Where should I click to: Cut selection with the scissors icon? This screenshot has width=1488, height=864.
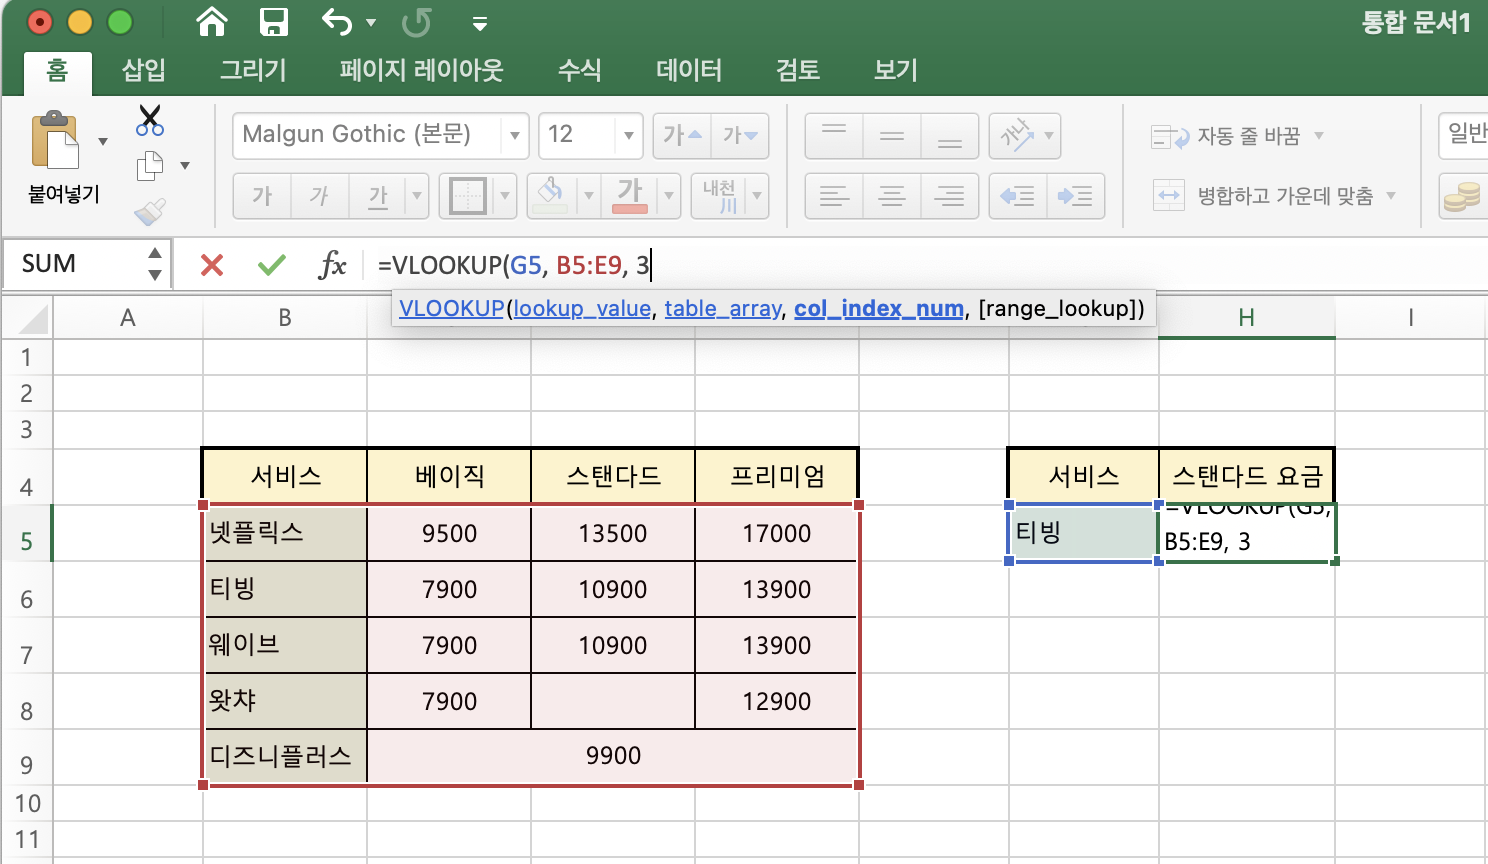[x=150, y=121]
